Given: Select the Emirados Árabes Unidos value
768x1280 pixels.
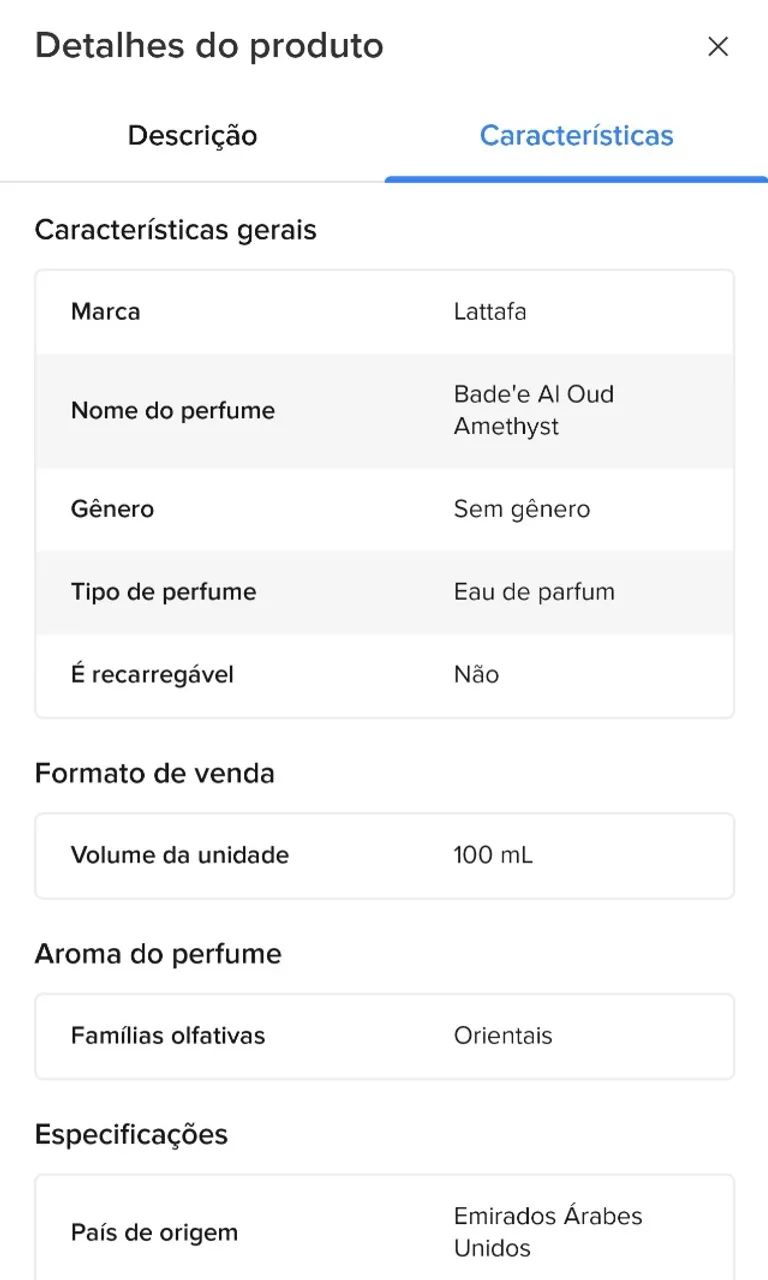Looking at the screenshot, I should click(548, 1232).
